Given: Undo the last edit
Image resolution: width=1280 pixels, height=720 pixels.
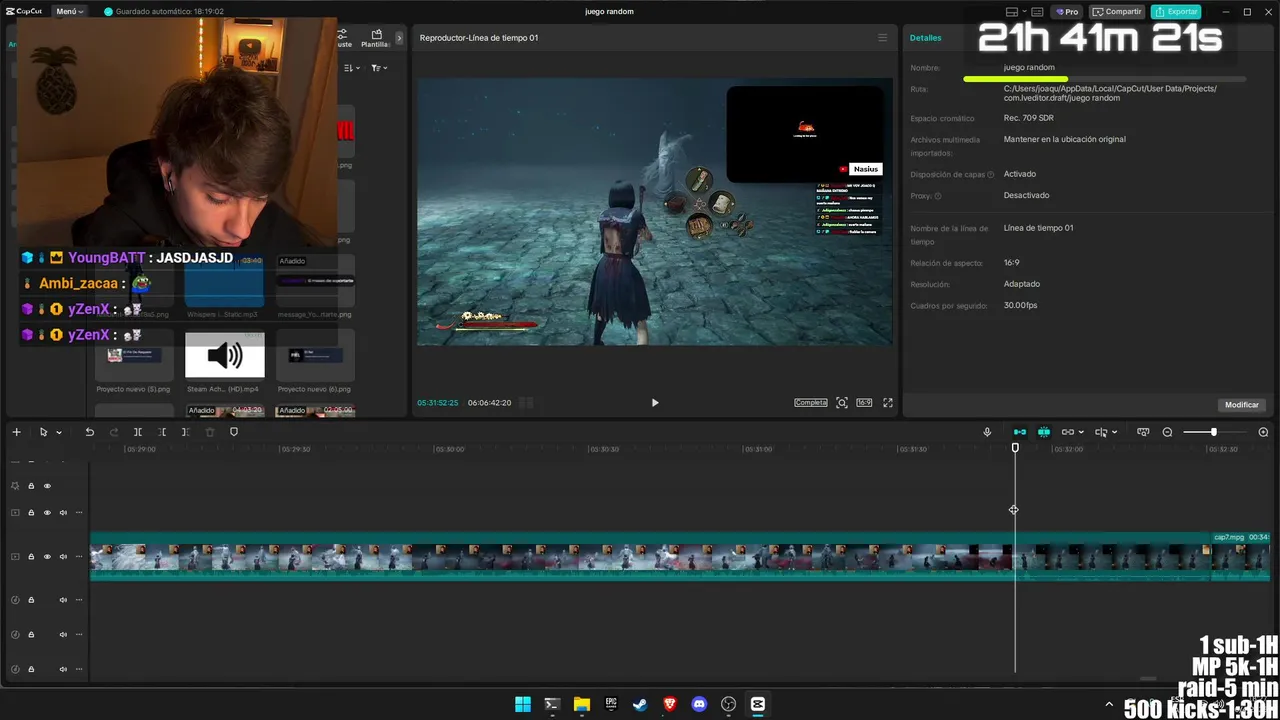Looking at the screenshot, I should [x=89, y=432].
